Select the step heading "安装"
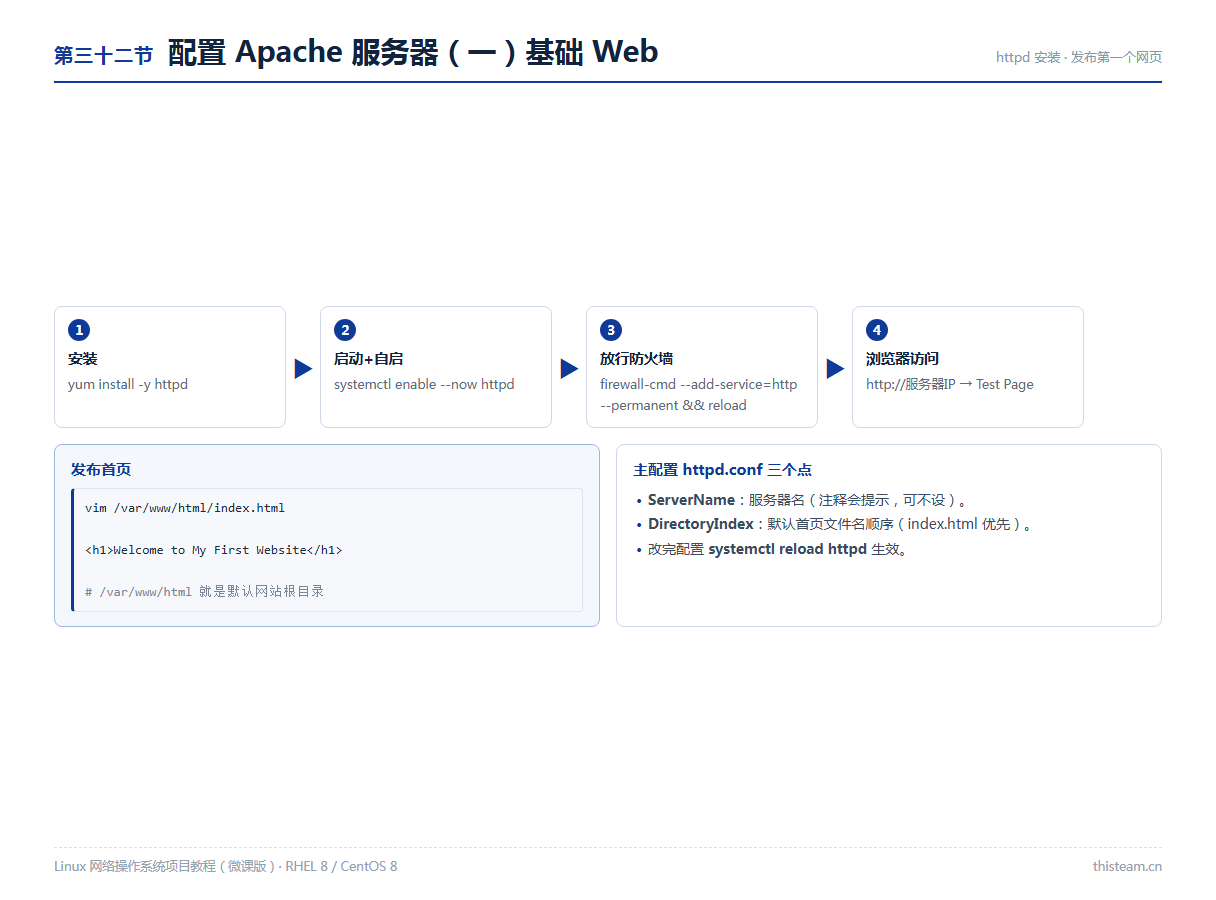The height and width of the screenshot is (900, 1216). point(83,359)
